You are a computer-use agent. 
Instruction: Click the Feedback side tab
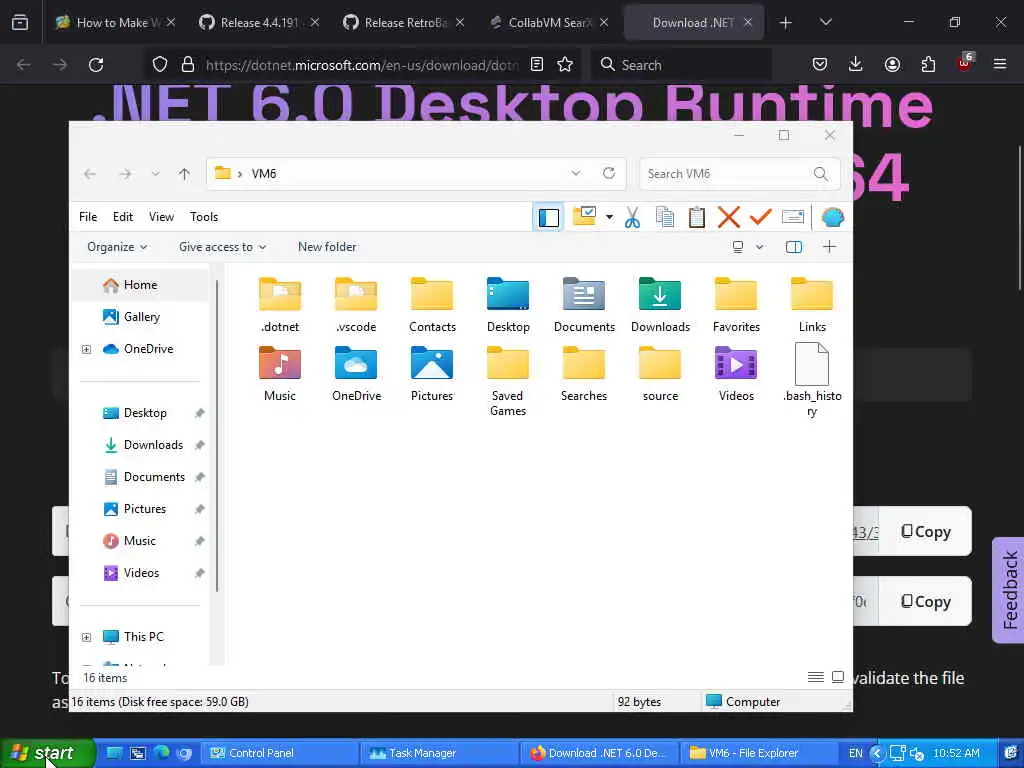[1009, 590]
